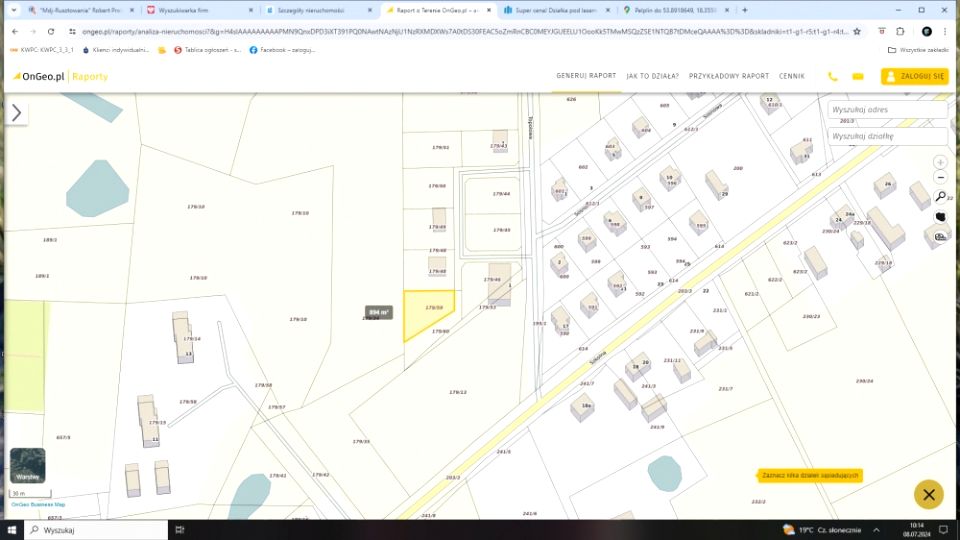The height and width of the screenshot is (540, 960).
Task: Open the Windows Start menu
Action: [x=12, y=530]
